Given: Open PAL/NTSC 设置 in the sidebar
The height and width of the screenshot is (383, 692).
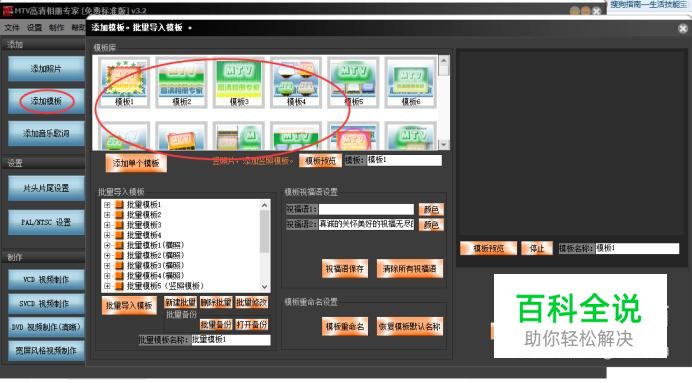Looking at the screenshot, I should point(46,222).
